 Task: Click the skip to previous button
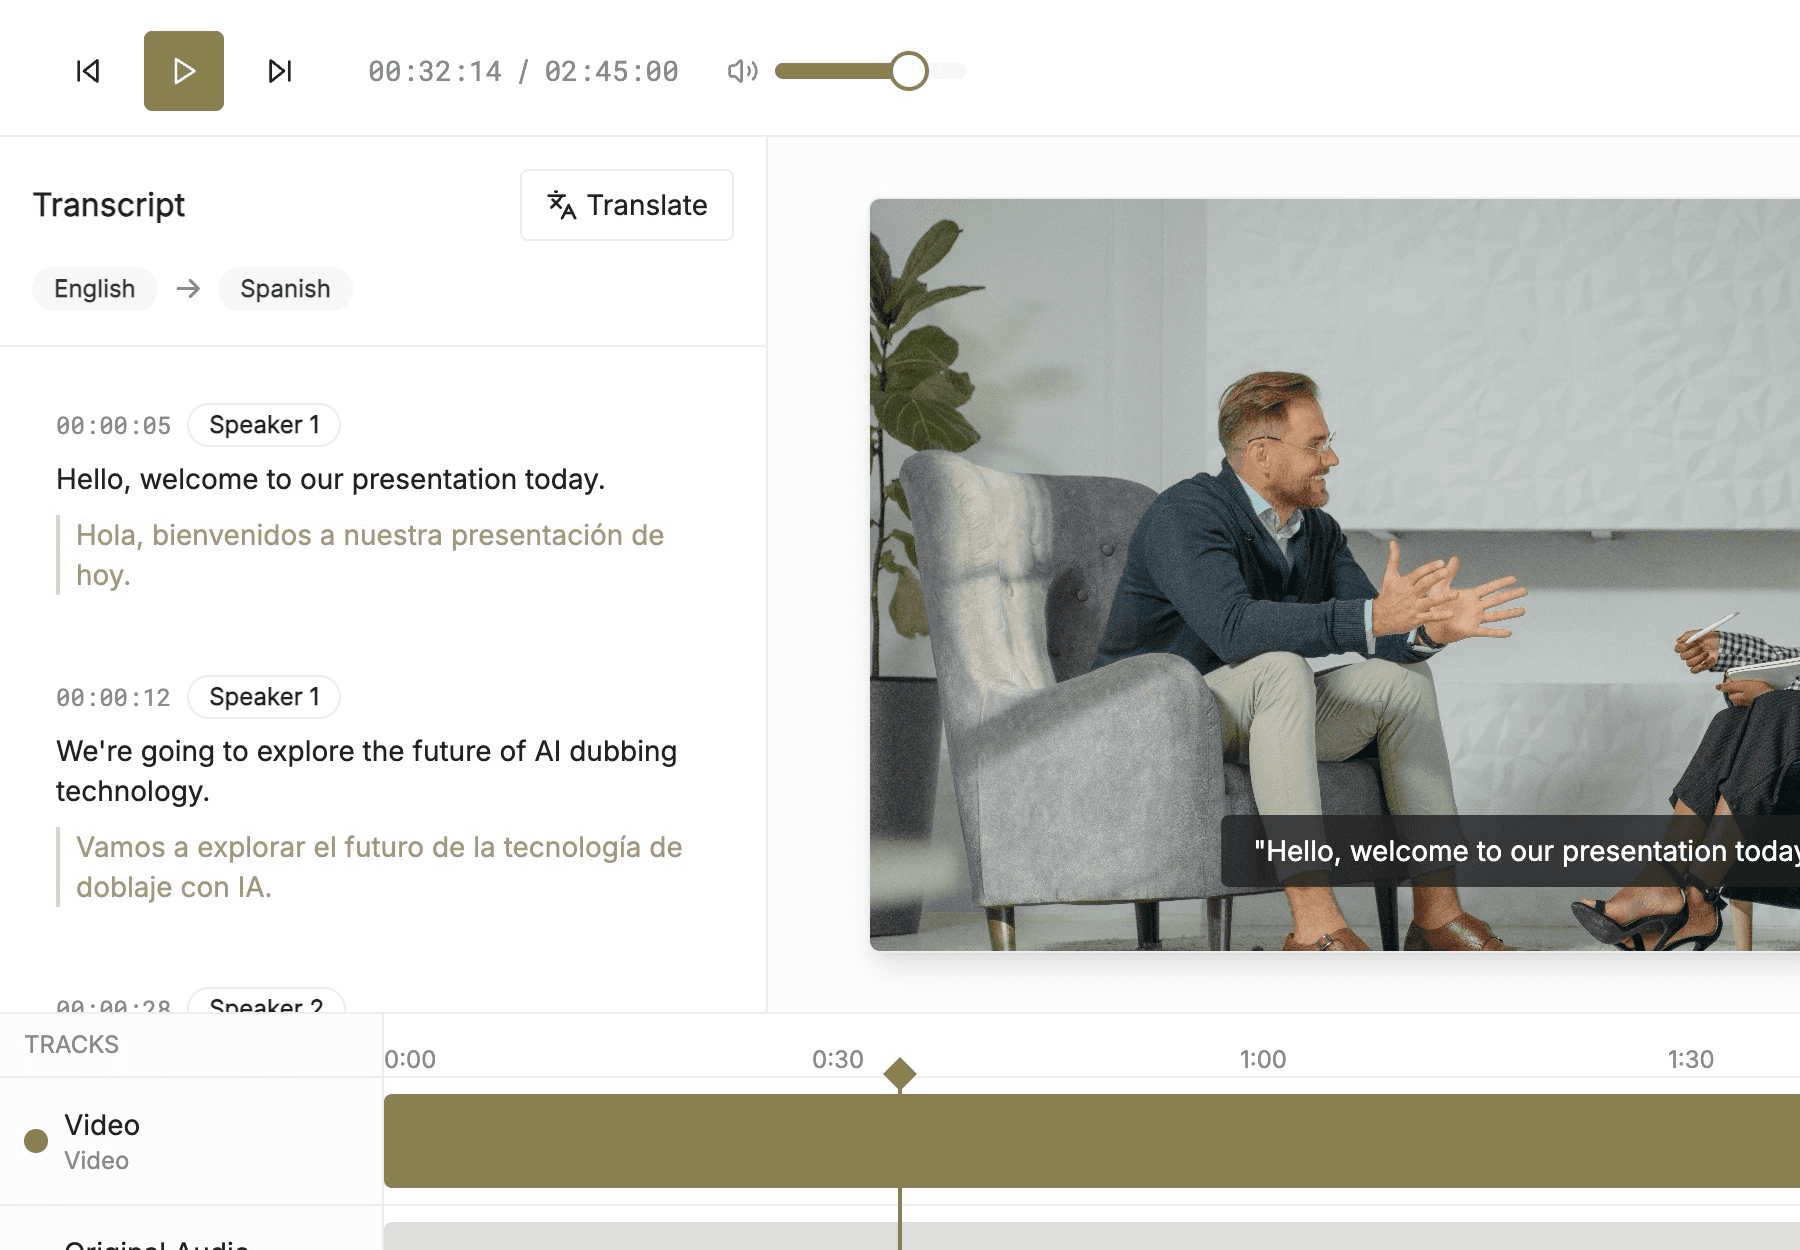click(x=88, y=71)
